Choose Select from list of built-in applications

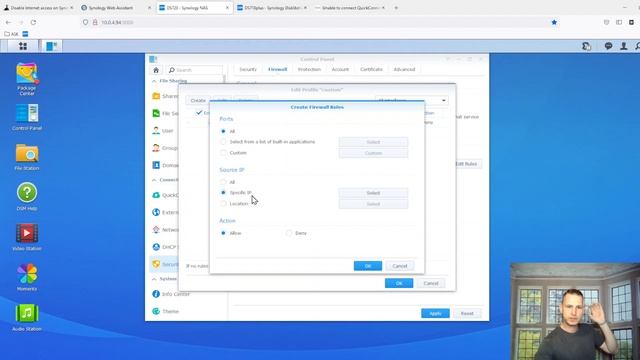[223, 142]
